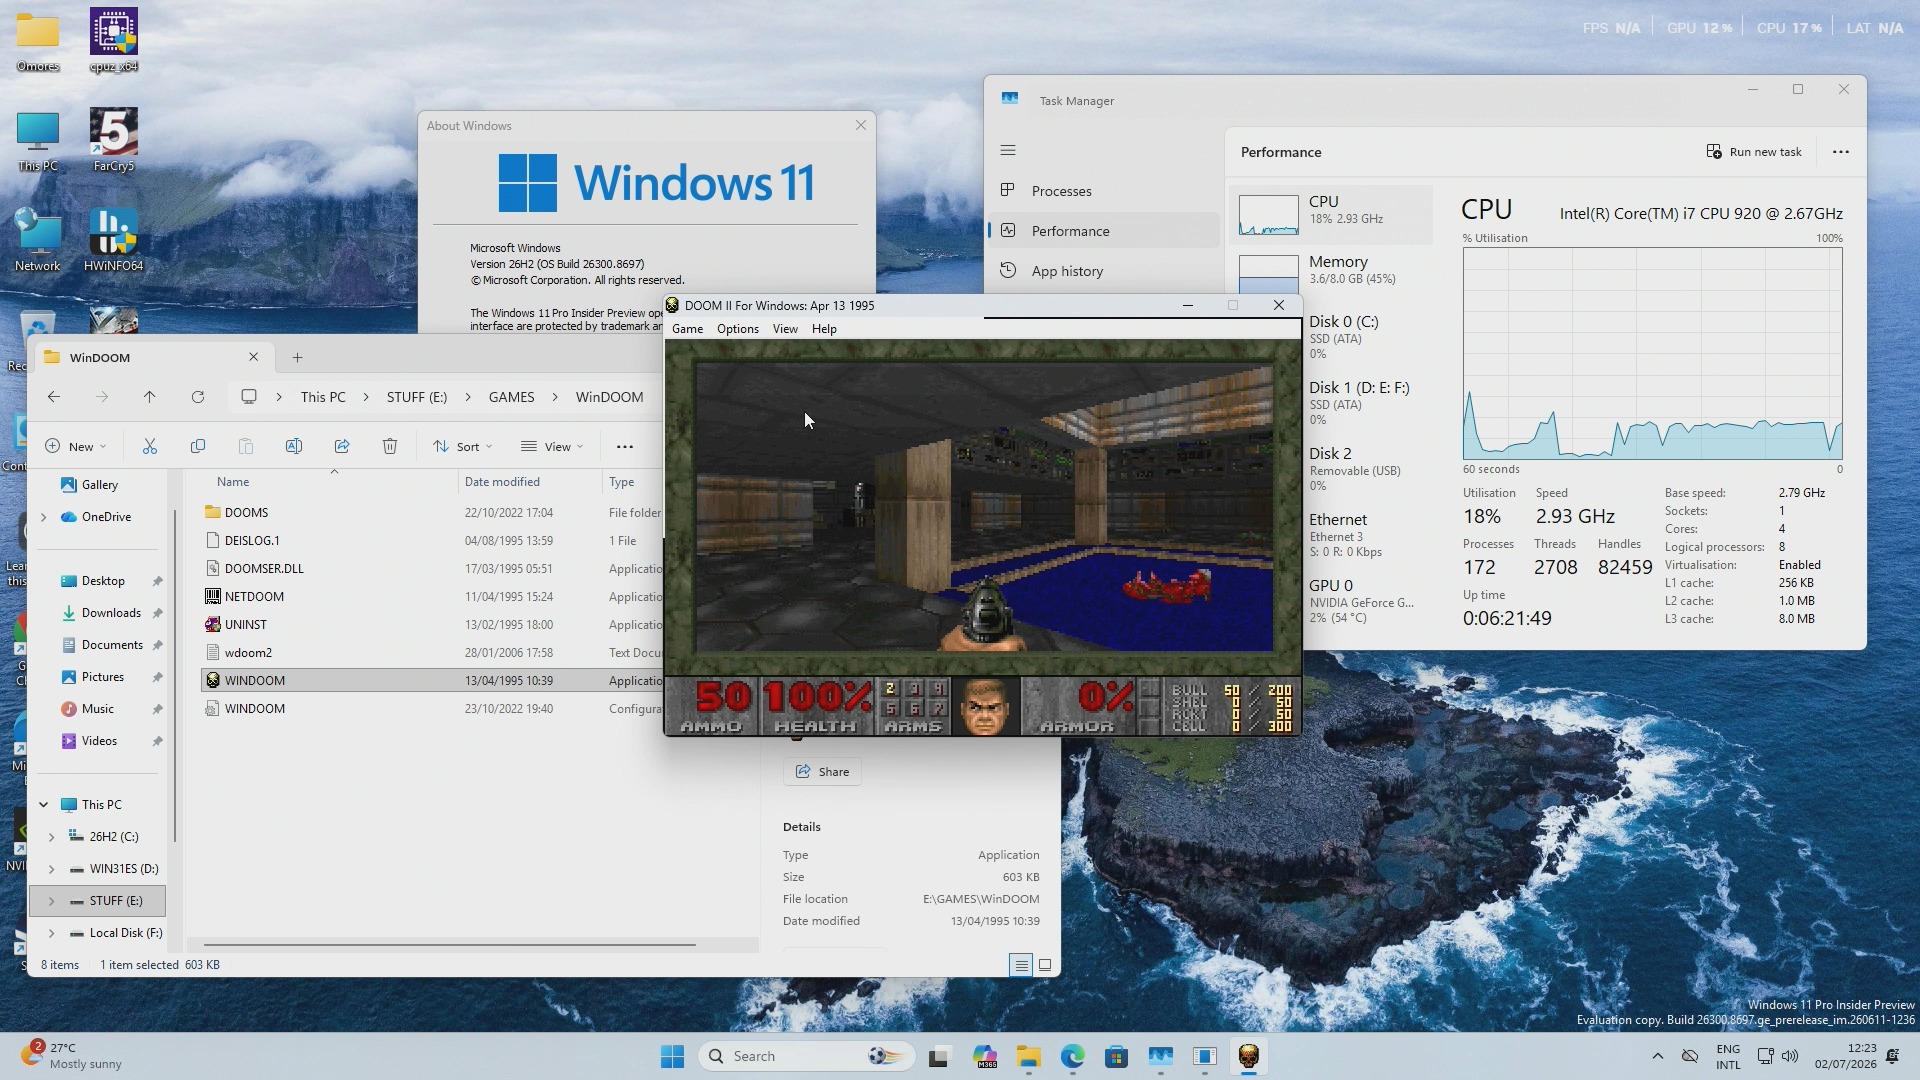The image size is (1920, 1080).
Task: Select the Memory performance graph entry
Action: tap(1331, 272)
